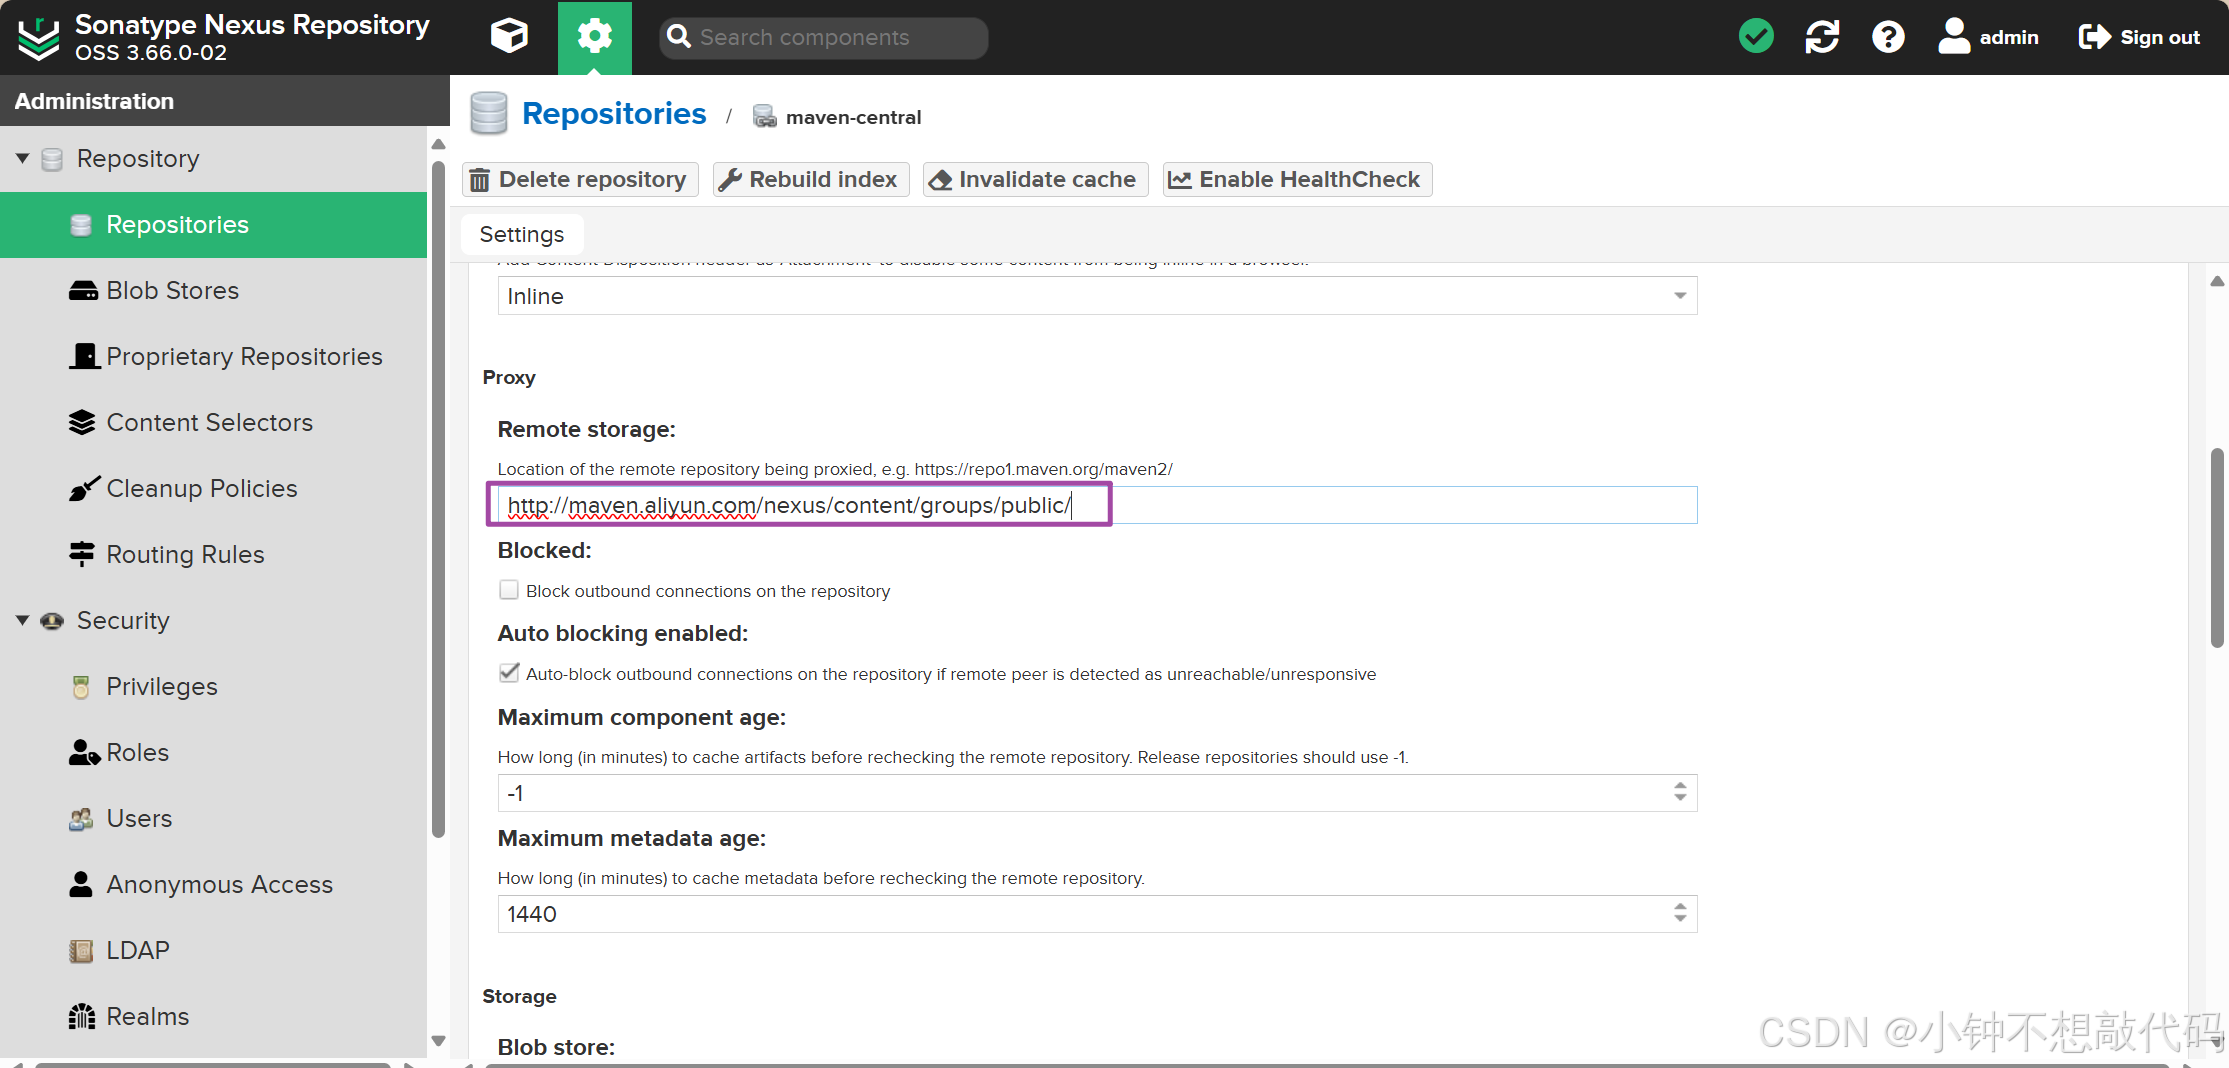Click the sidebar scroll-up arrow
Viewport: 2229px width, 1068px height.
coord(438,145)
